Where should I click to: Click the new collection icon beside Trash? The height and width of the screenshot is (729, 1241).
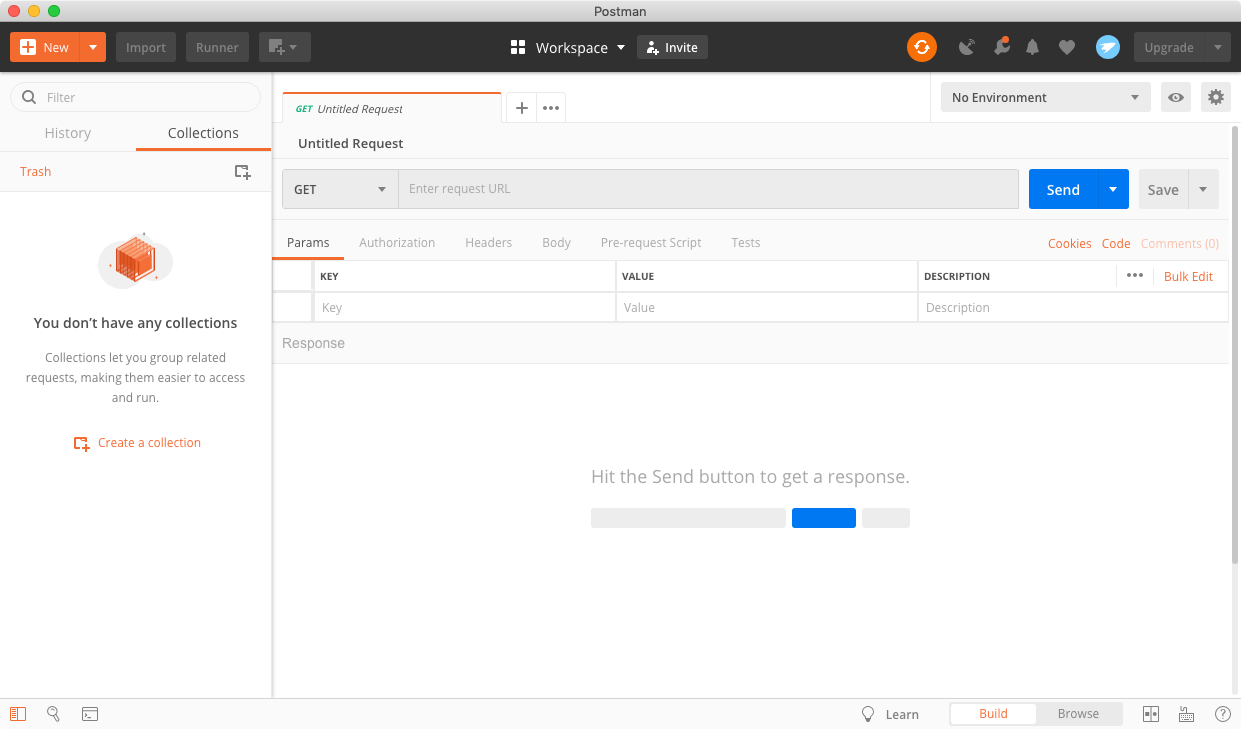pyautogui.click(x=242, y=172)
